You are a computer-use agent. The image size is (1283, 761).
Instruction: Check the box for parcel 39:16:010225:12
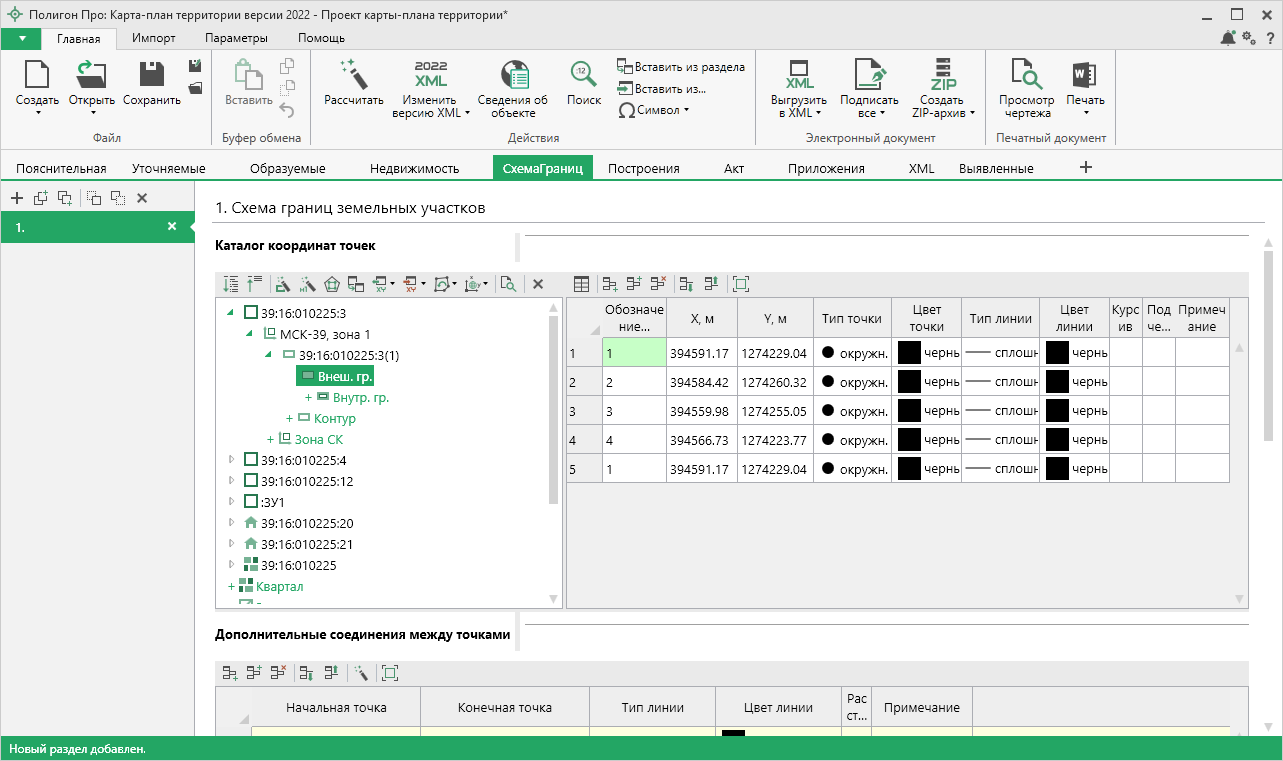pyautogui.click(x=251, y=481)
